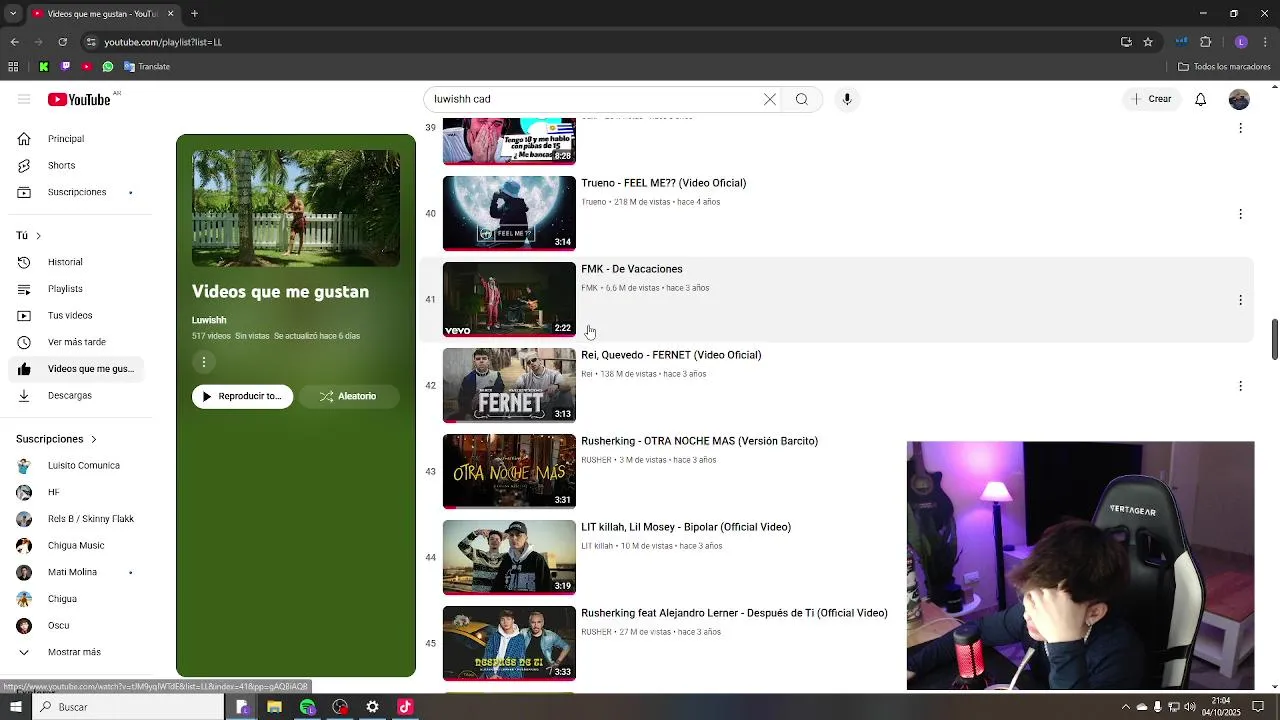
Task: Open Playlists in the sidebar
Action: [76, 289]
